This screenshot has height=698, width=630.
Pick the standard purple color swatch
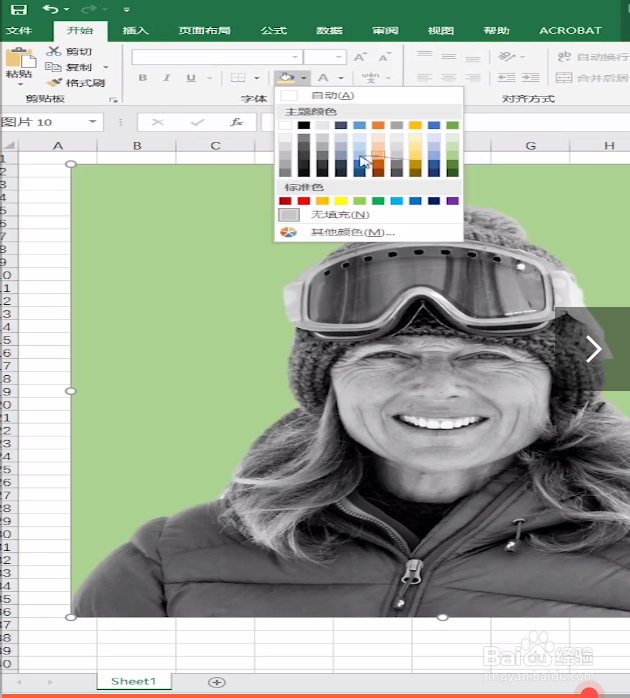[452, 201]
